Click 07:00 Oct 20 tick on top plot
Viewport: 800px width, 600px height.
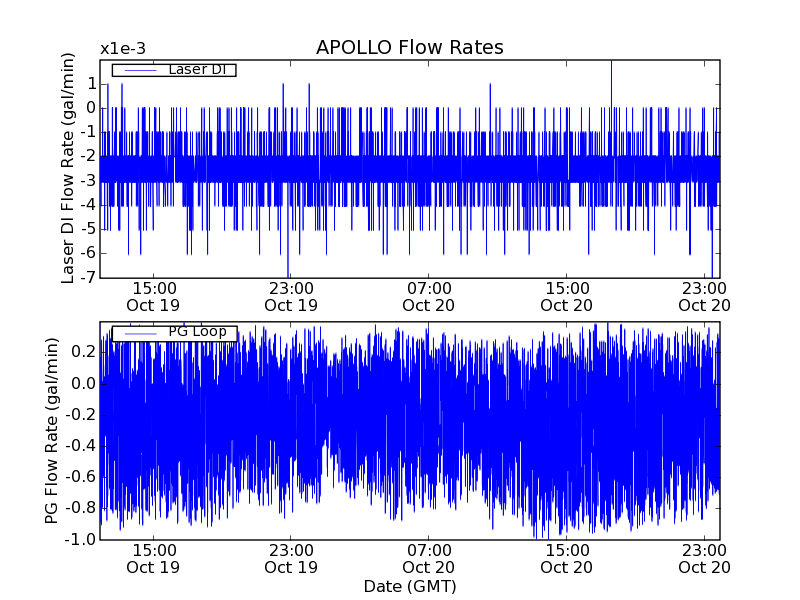[x=429, y=296]
